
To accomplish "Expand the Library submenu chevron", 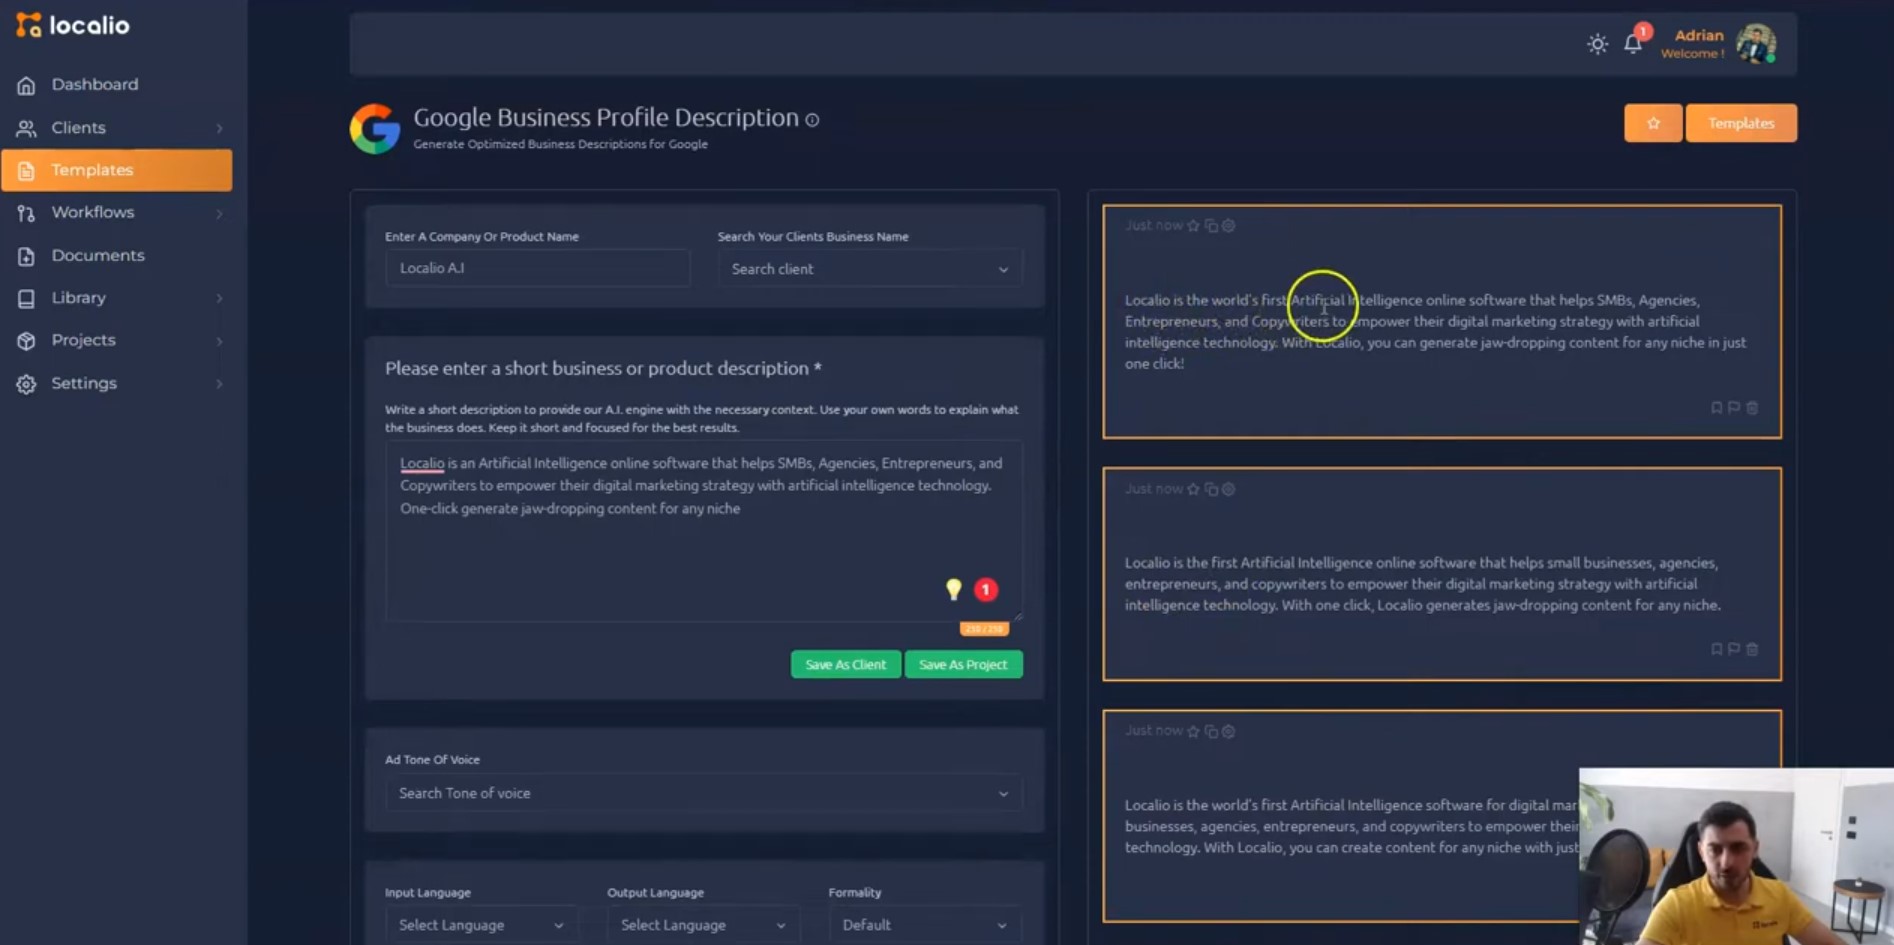I will (219, 299).
